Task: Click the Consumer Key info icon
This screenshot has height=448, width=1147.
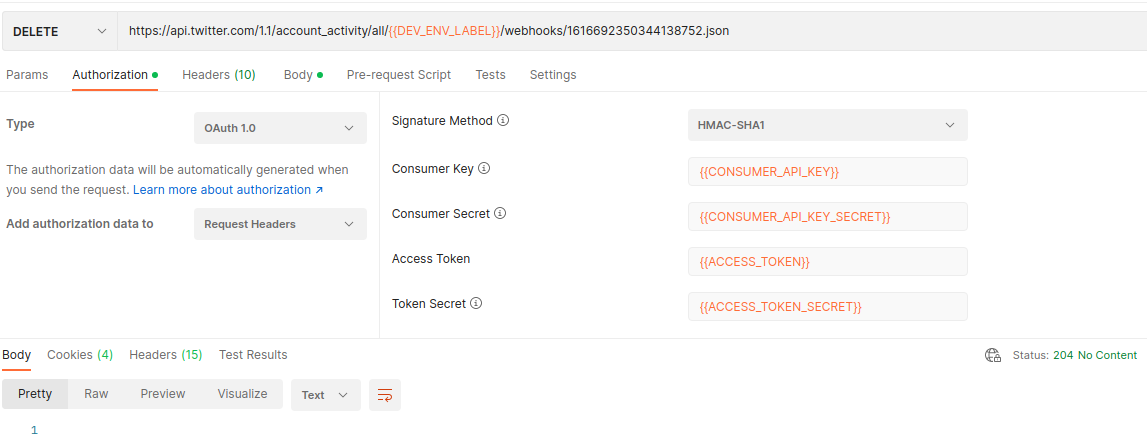Action: coord(484,169)
